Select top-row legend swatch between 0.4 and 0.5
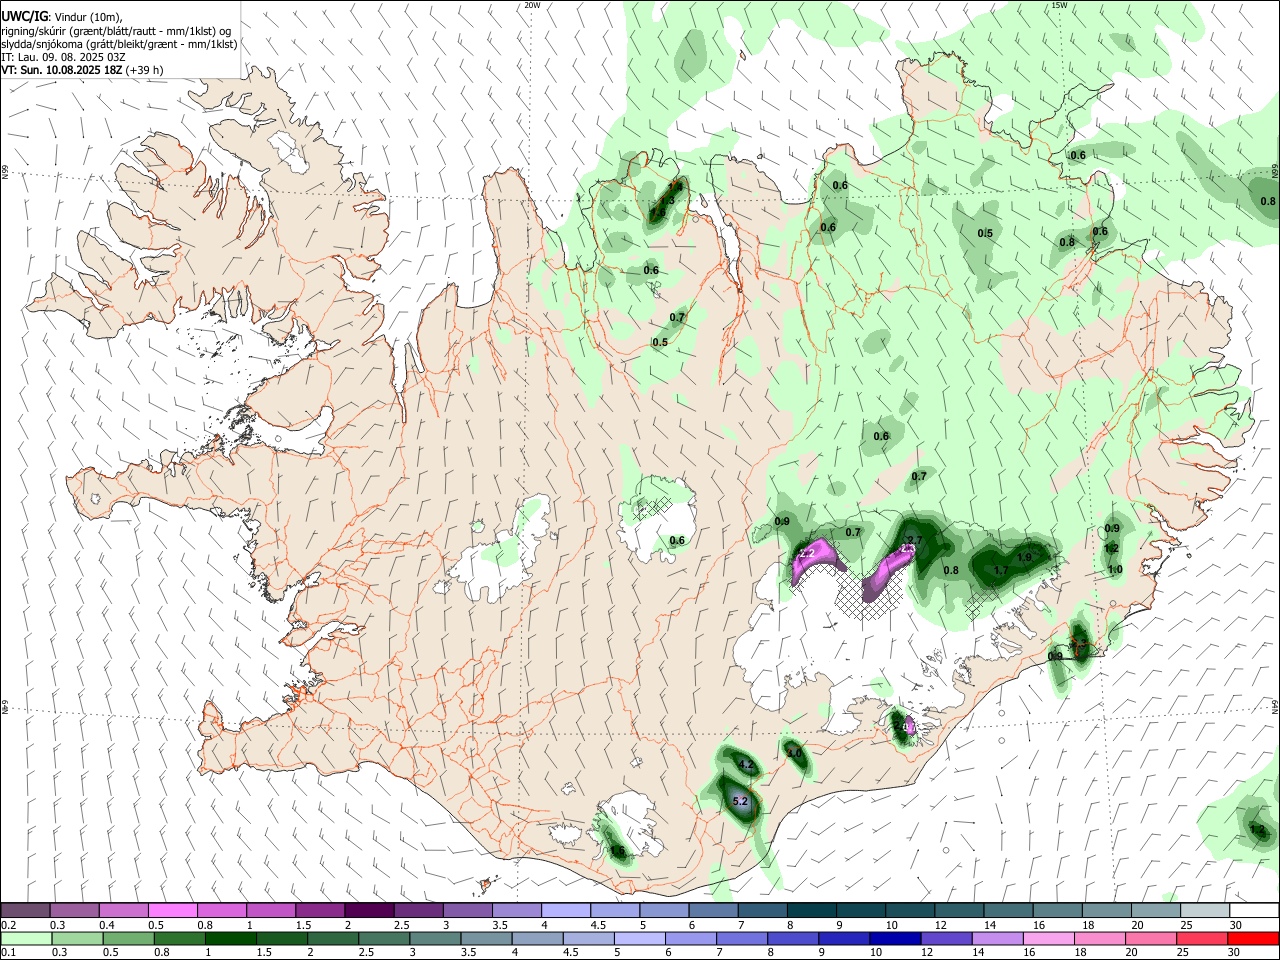The height and width of the screenshot is (960, 1280). click(123, 910)
